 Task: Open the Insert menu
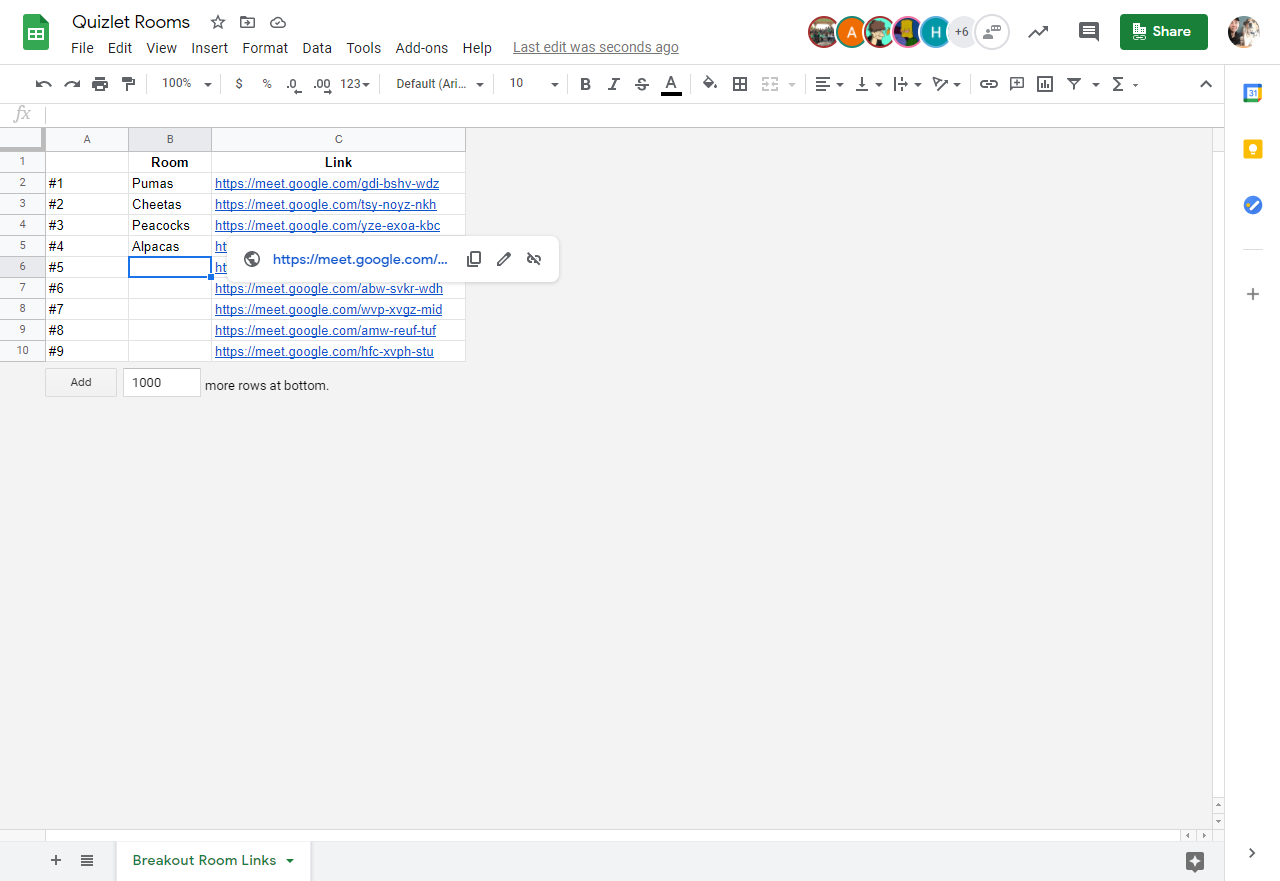pyautogui.click(x=210, y=48)
